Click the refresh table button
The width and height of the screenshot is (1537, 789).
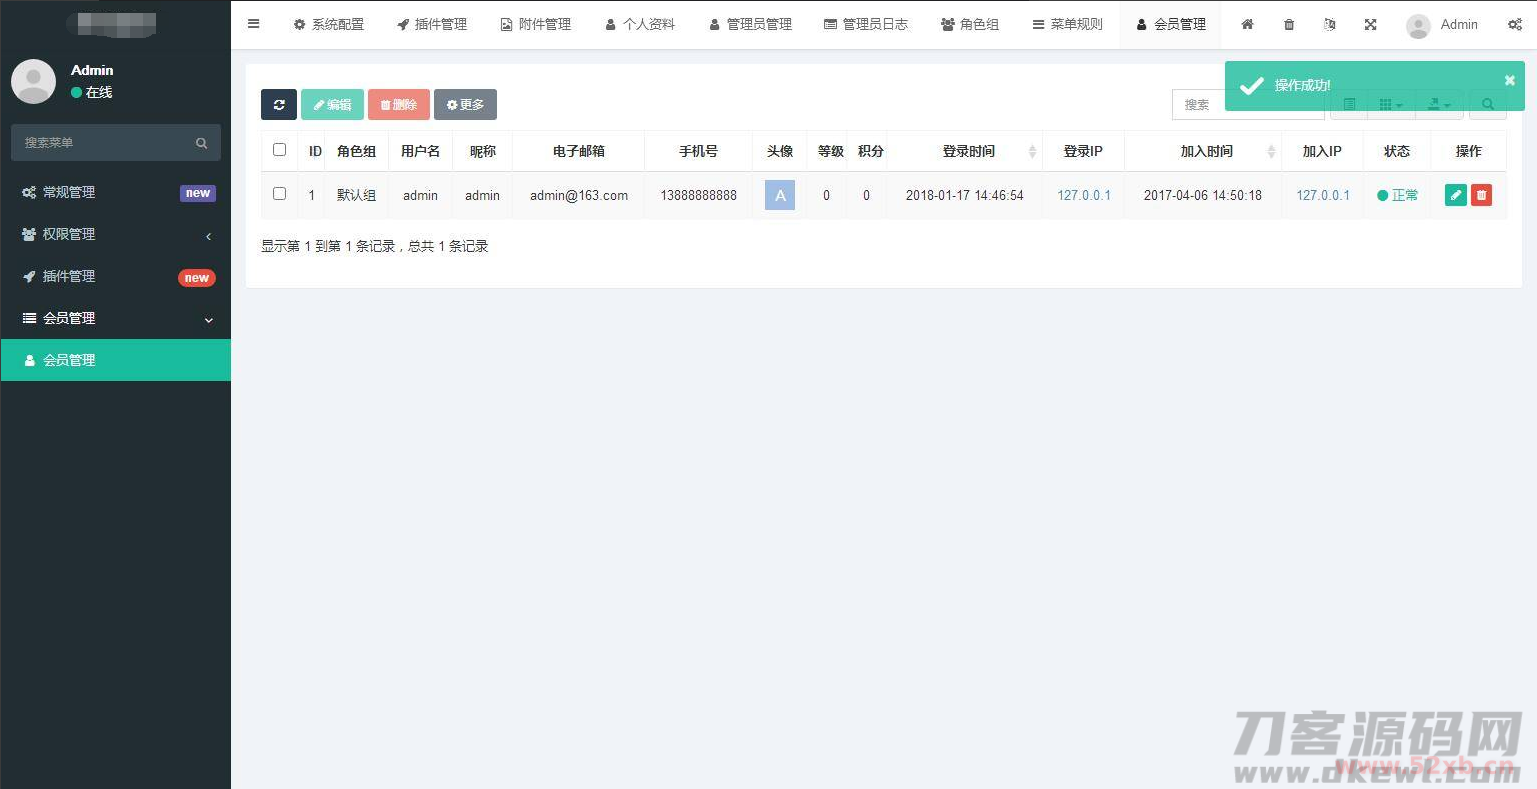pyautogui.click(x=279, y=105)
